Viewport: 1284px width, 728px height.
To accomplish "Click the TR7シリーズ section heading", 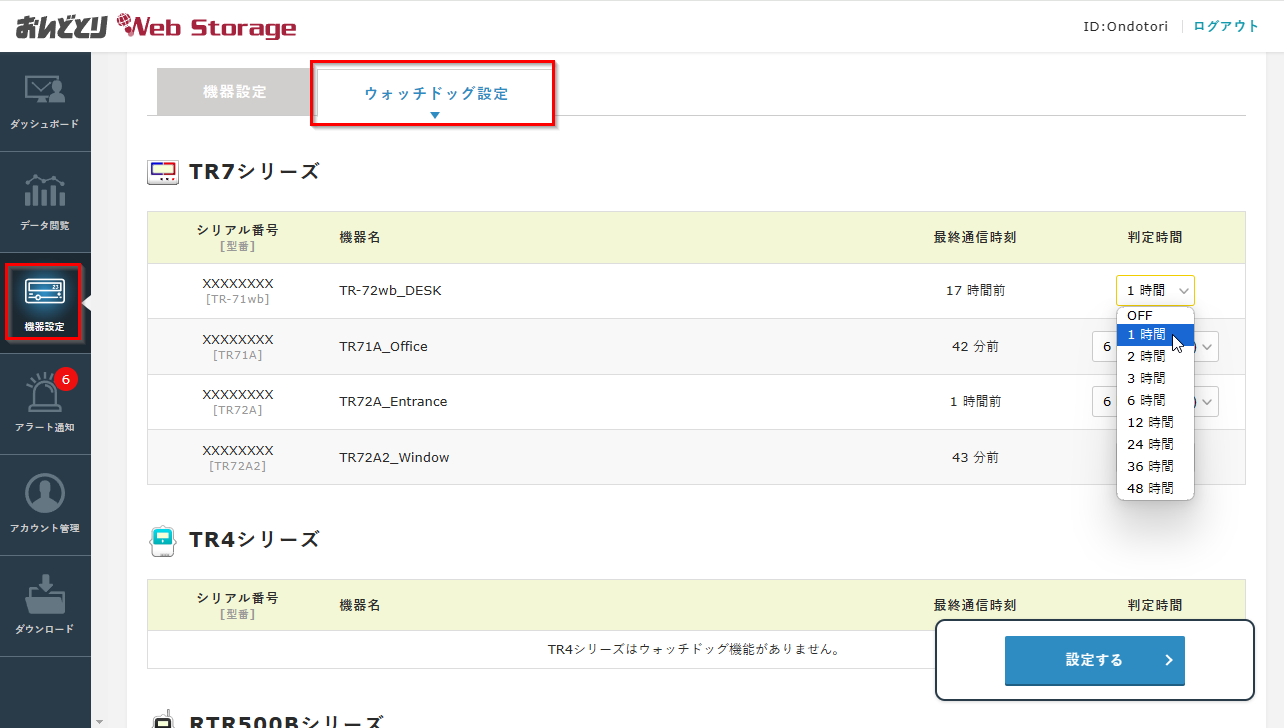I will tap(254, 172).
